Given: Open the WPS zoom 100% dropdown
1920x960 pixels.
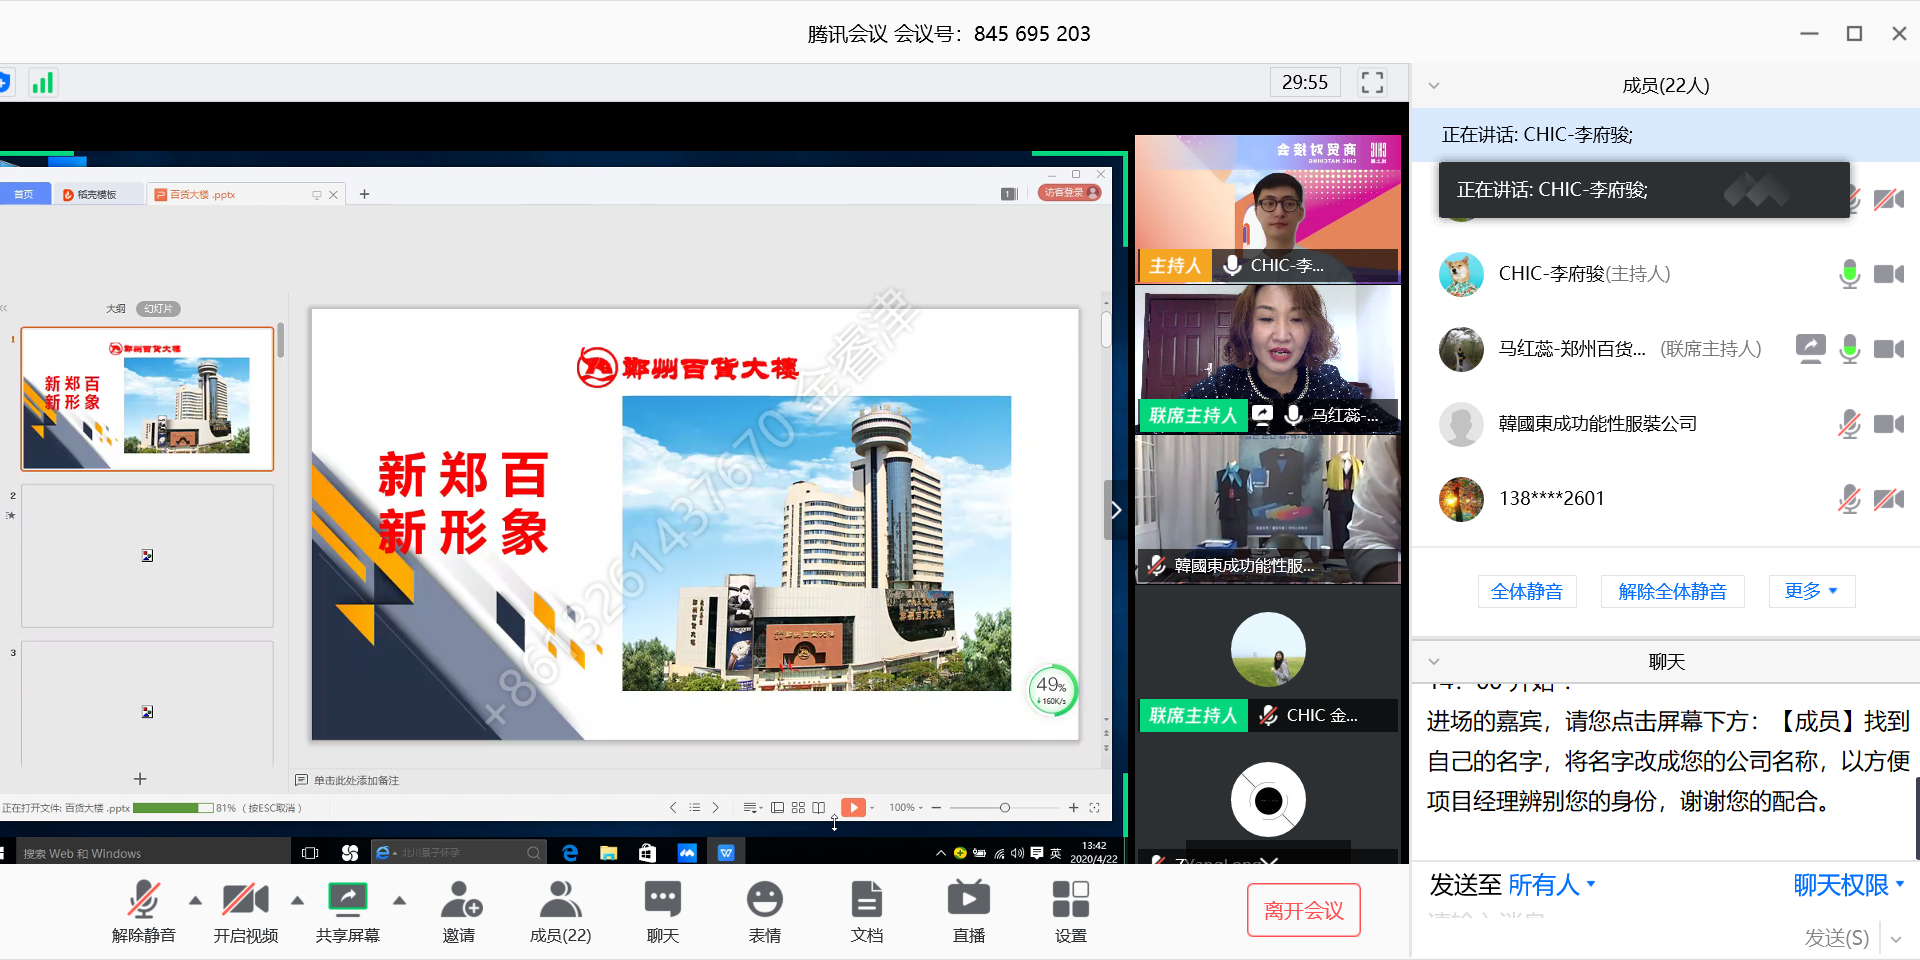Looking at the screenshot, I should click(906, 807).
